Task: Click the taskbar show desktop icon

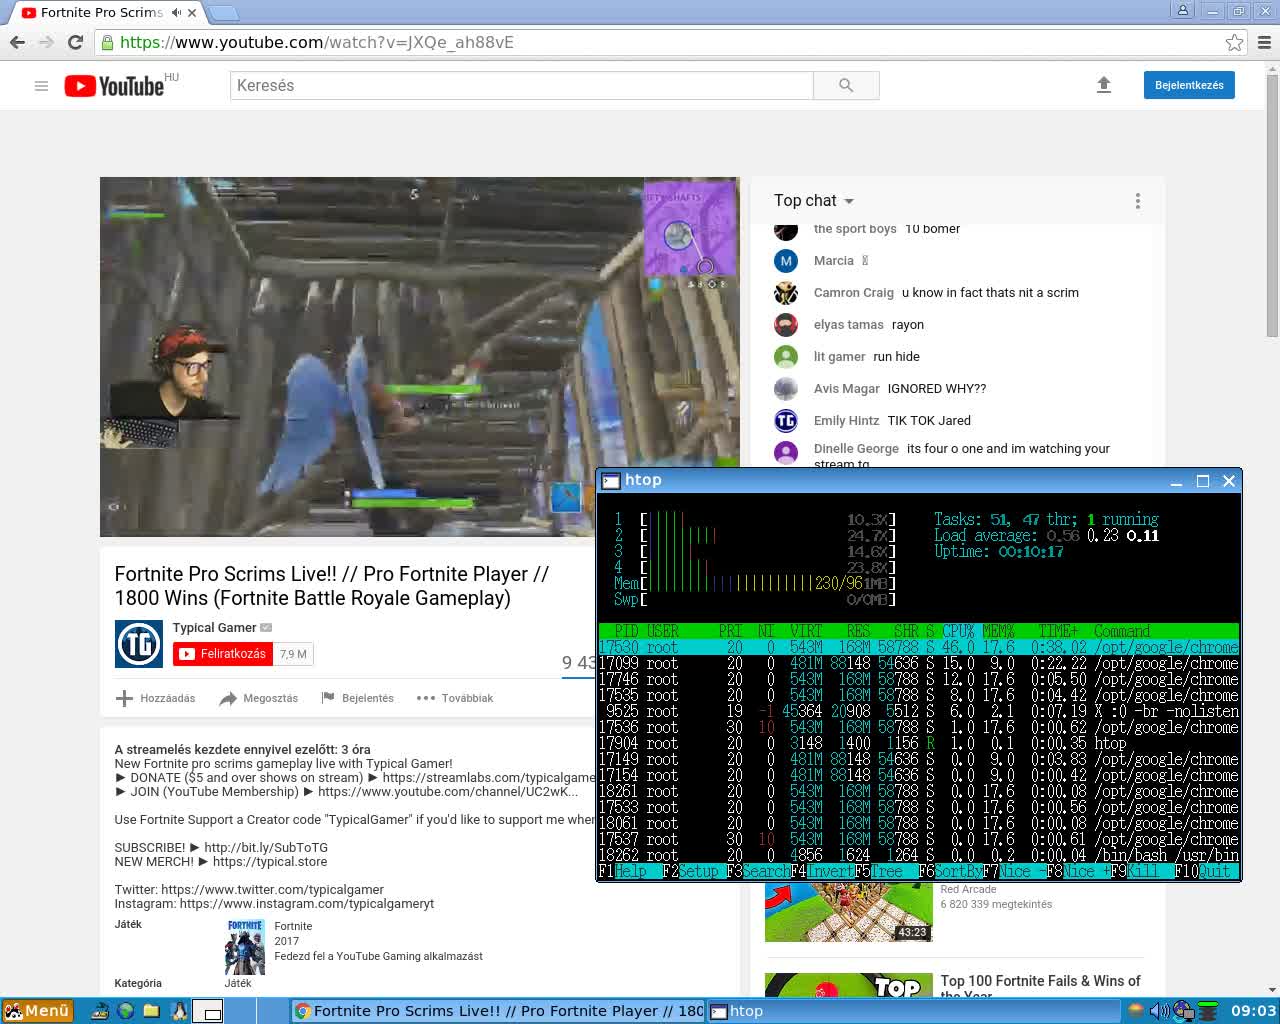Action: [x=100, y=1011]
